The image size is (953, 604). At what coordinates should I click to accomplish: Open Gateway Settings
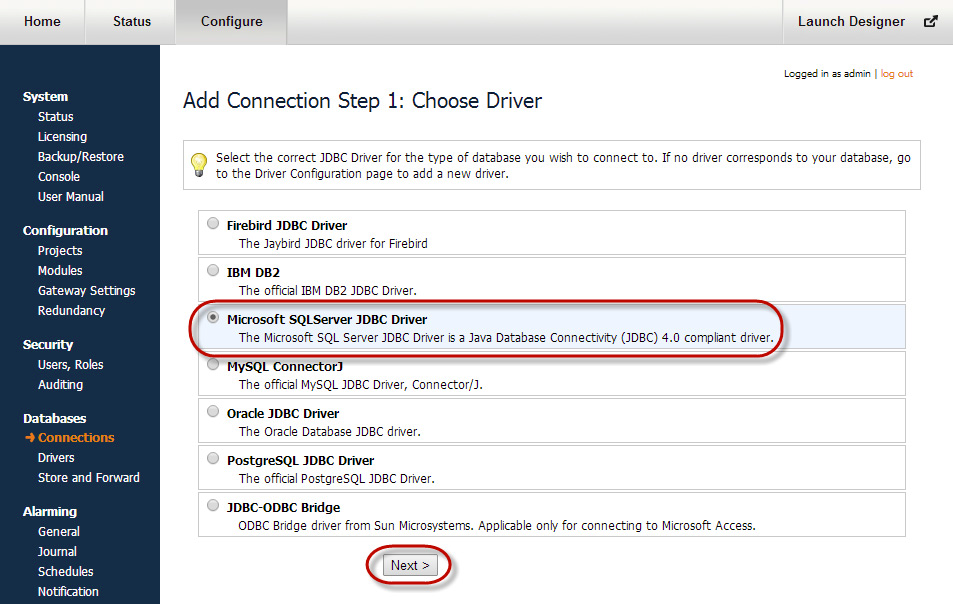(86, 290)
